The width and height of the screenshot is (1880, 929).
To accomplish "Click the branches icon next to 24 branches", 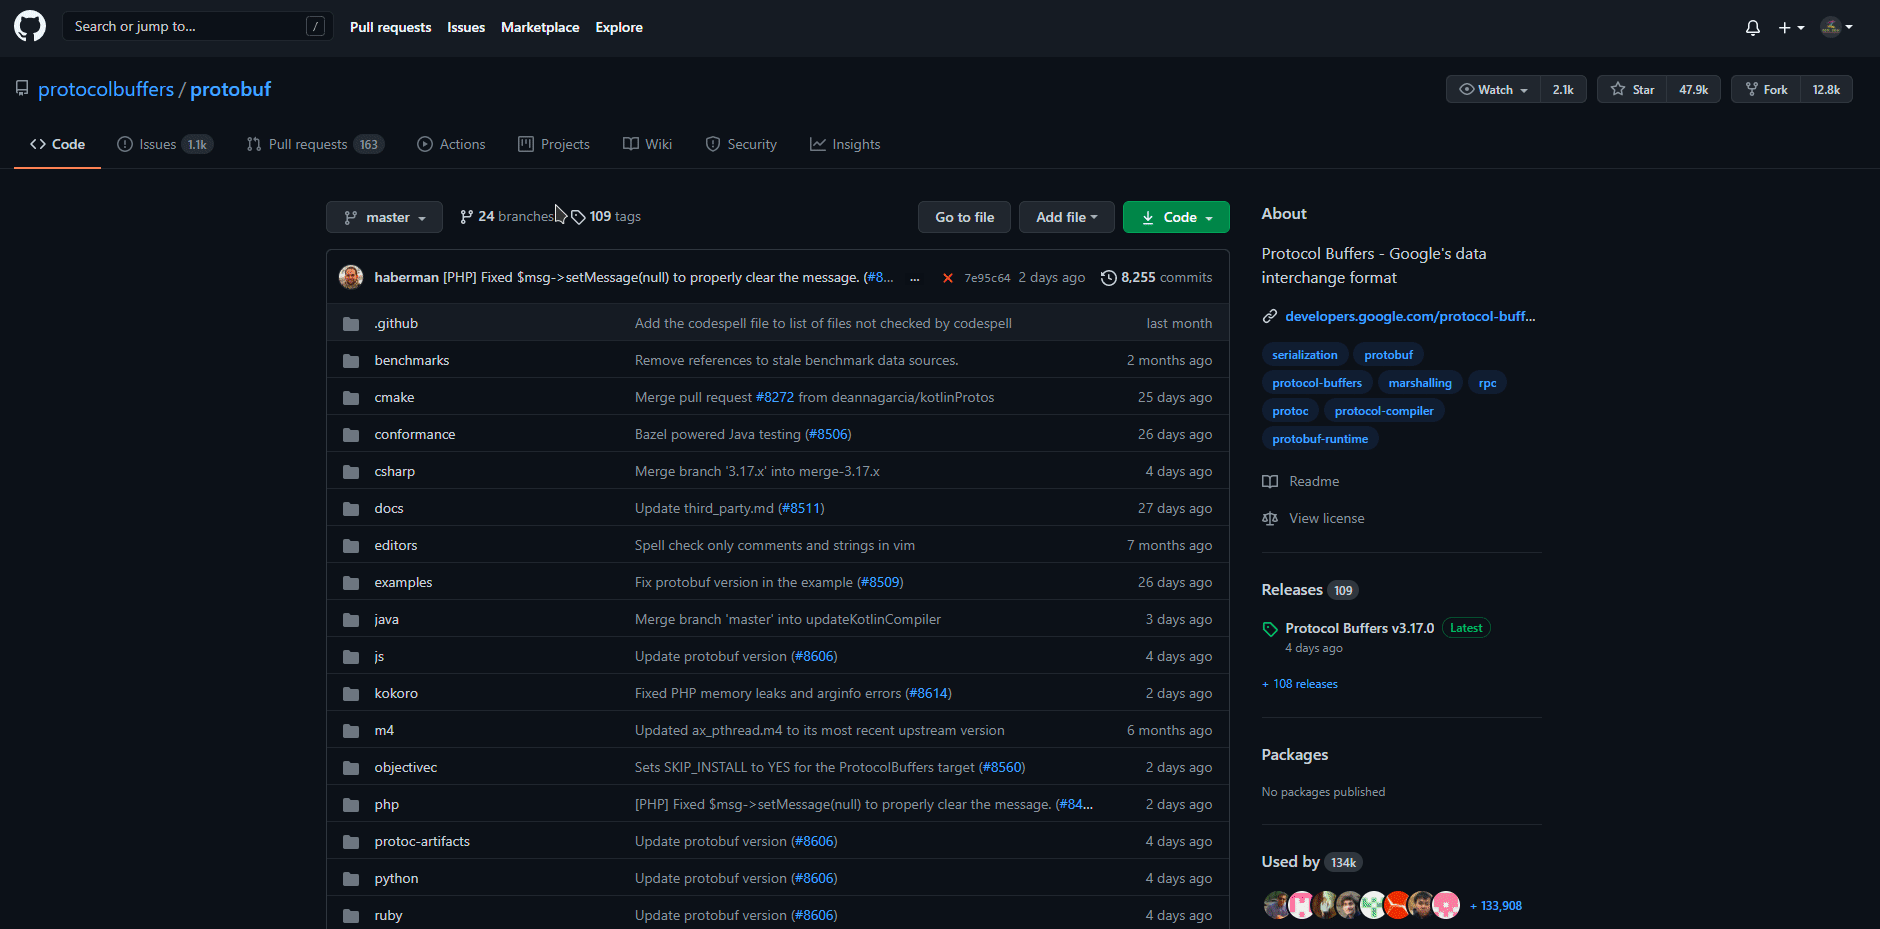I will pos(466,217).
